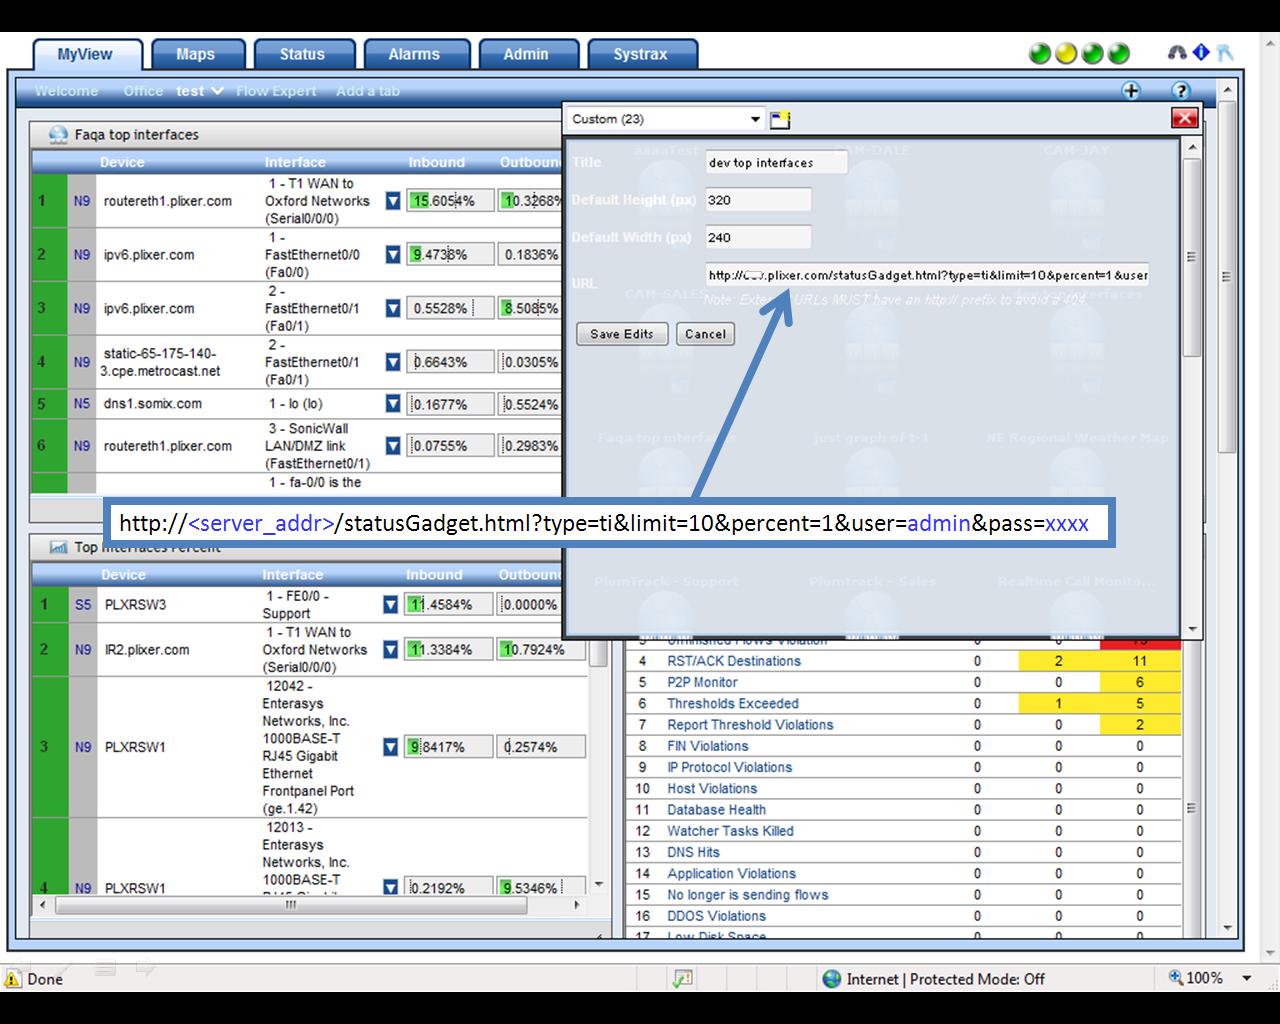Go to the Status tab

(302, 54)
